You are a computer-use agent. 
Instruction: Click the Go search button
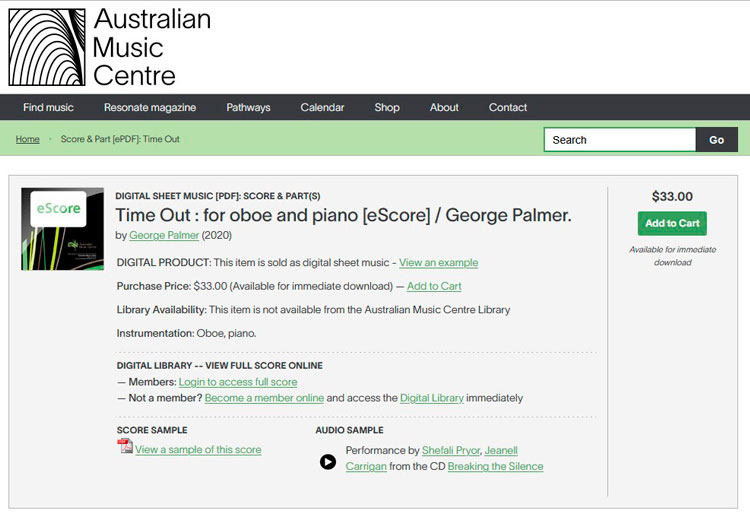pos(717,140)
